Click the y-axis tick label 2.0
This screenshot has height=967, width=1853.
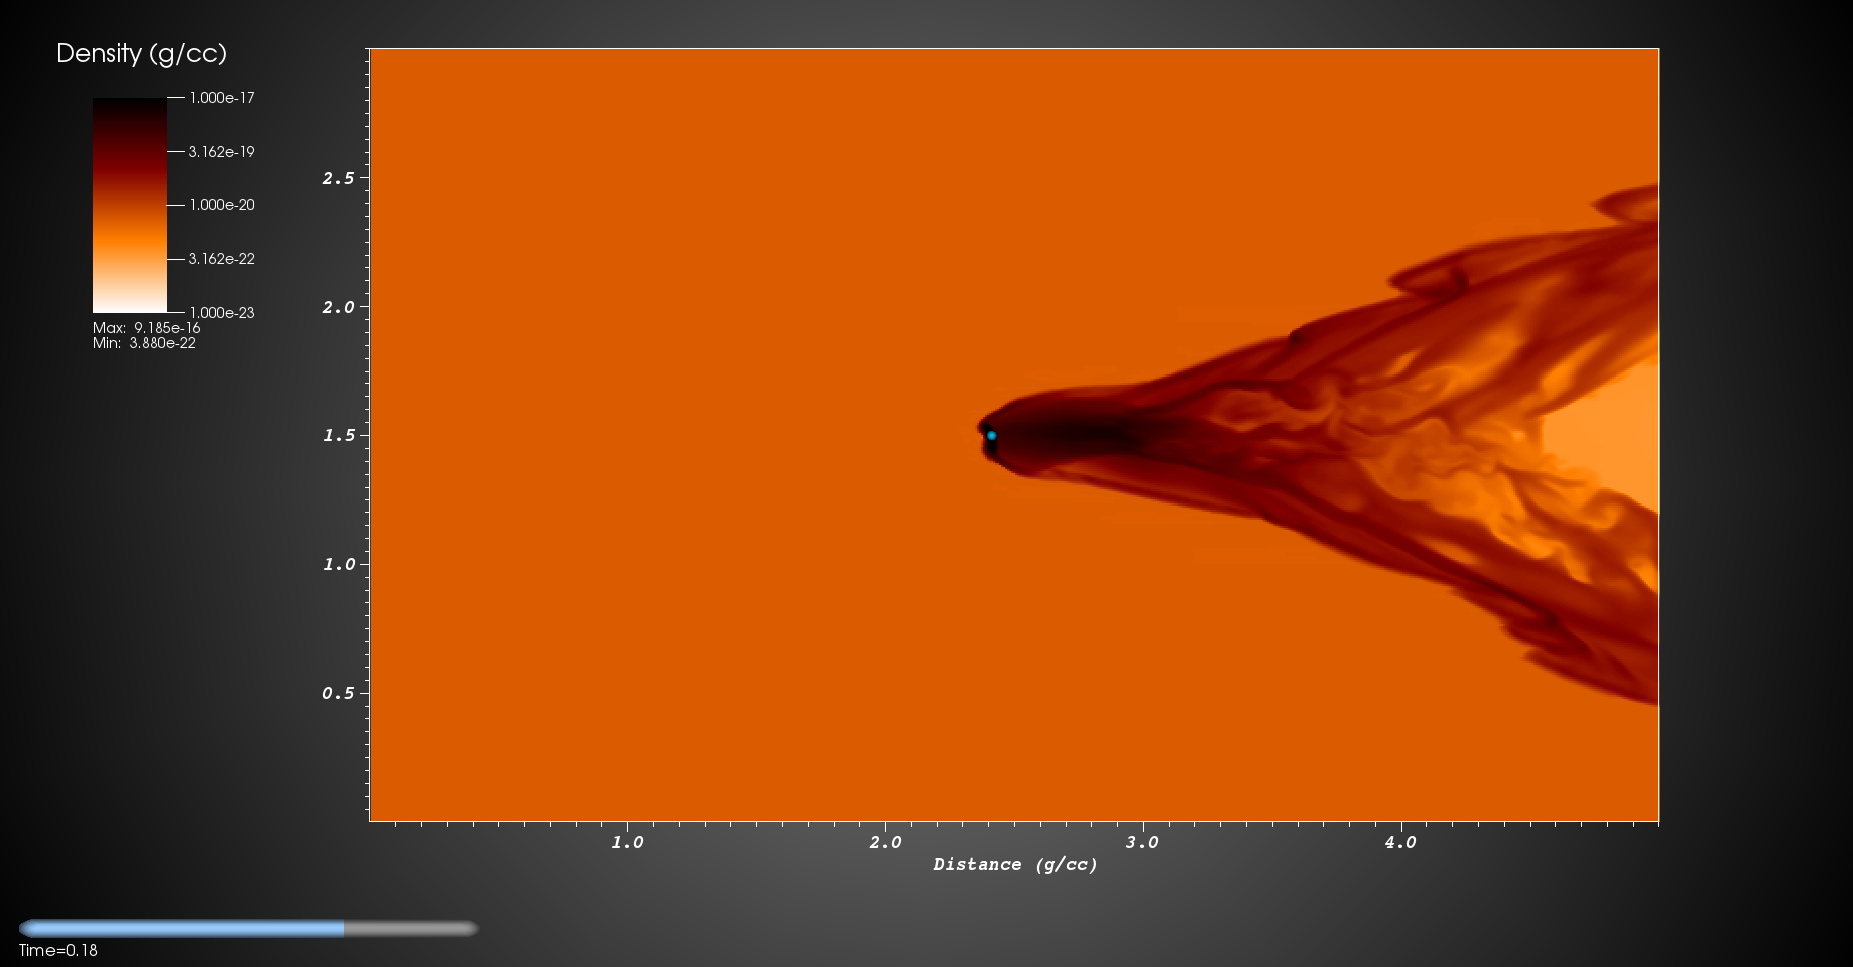338,307
